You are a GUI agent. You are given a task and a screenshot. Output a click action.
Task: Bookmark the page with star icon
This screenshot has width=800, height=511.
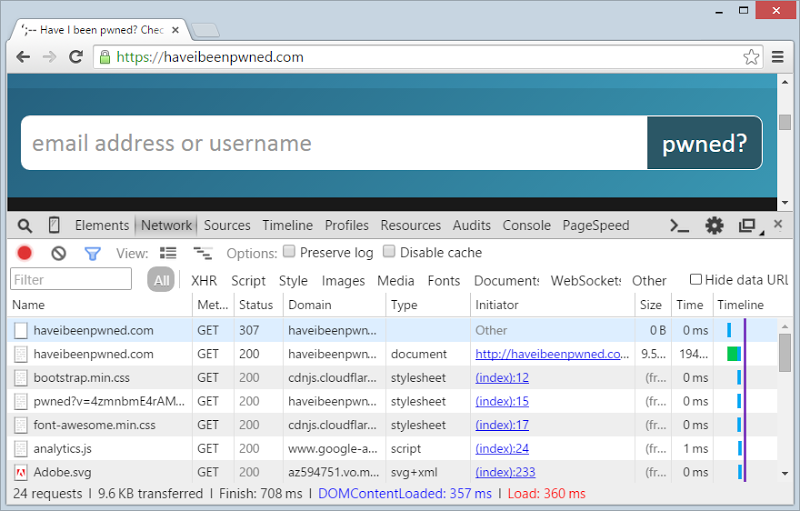(x=751, y=57)
